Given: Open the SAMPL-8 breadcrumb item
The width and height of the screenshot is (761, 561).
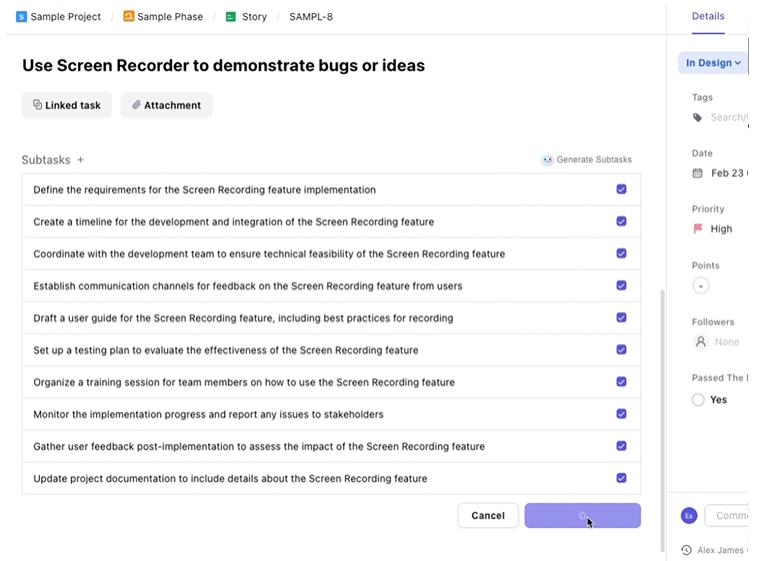Looking at the screenshot, I should point(310,17).
